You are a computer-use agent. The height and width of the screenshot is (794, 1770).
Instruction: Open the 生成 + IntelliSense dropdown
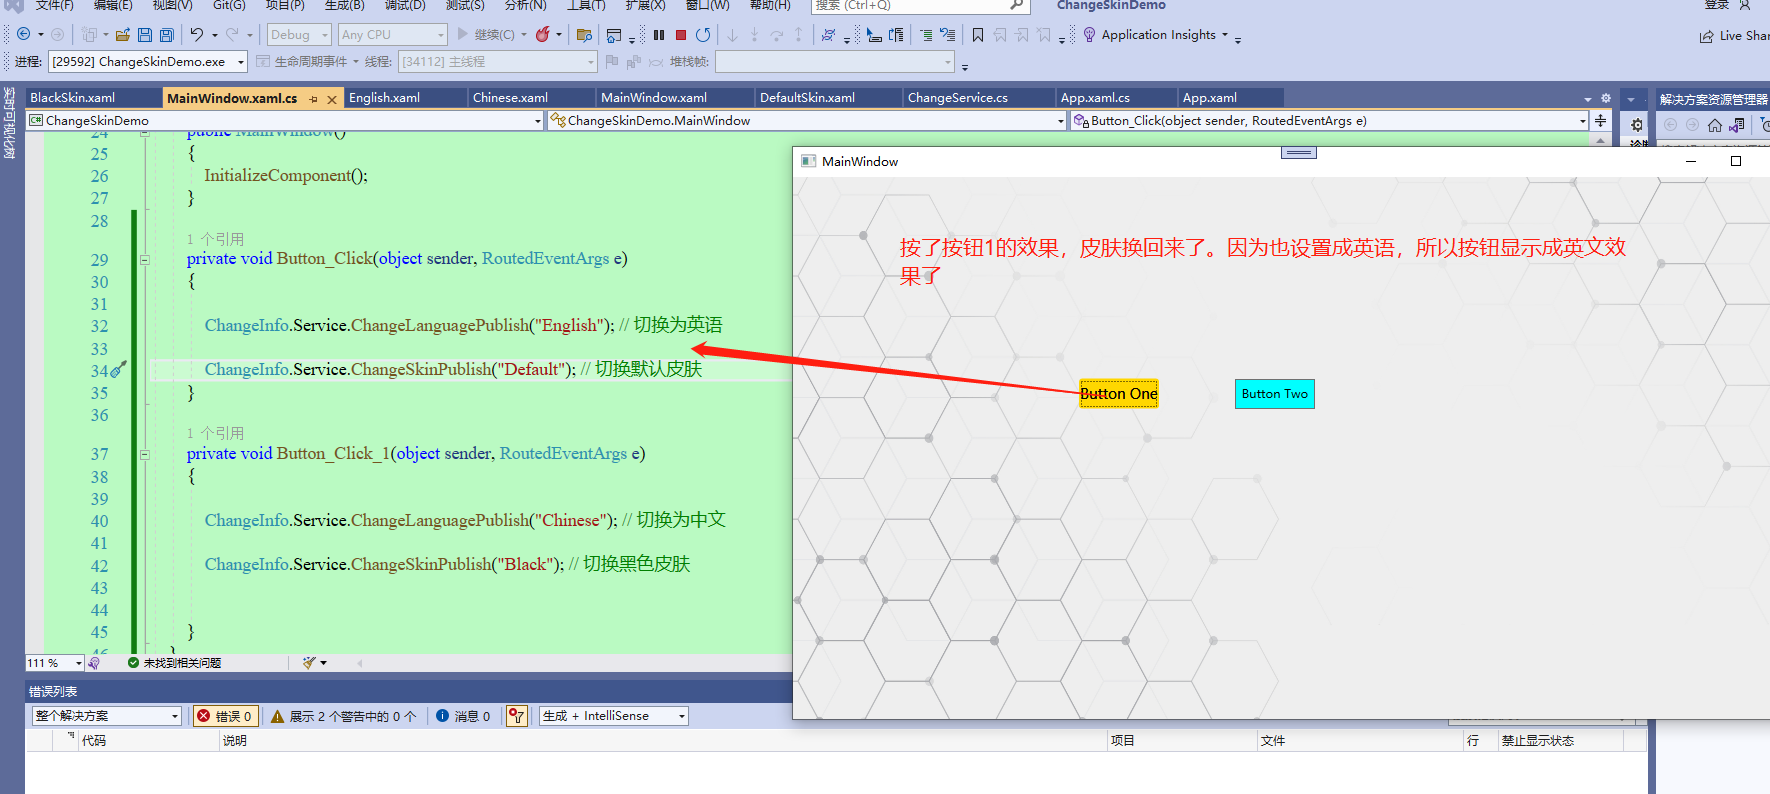coord(614,716)
